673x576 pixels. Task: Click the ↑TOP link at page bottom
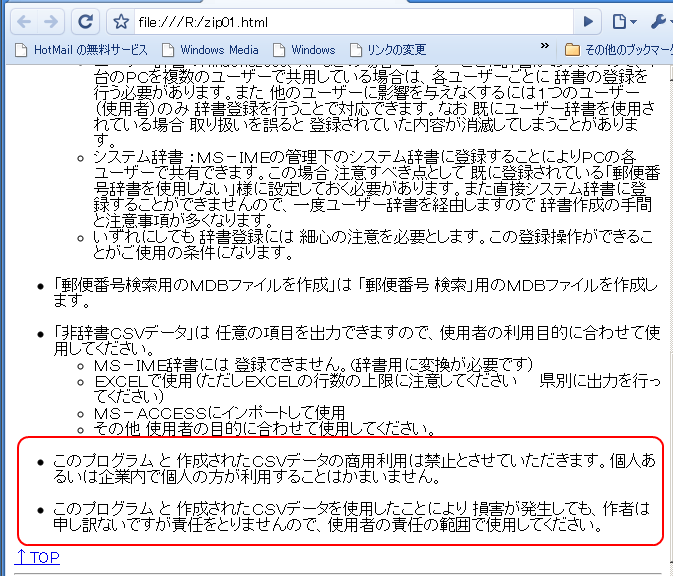[37, 558]
